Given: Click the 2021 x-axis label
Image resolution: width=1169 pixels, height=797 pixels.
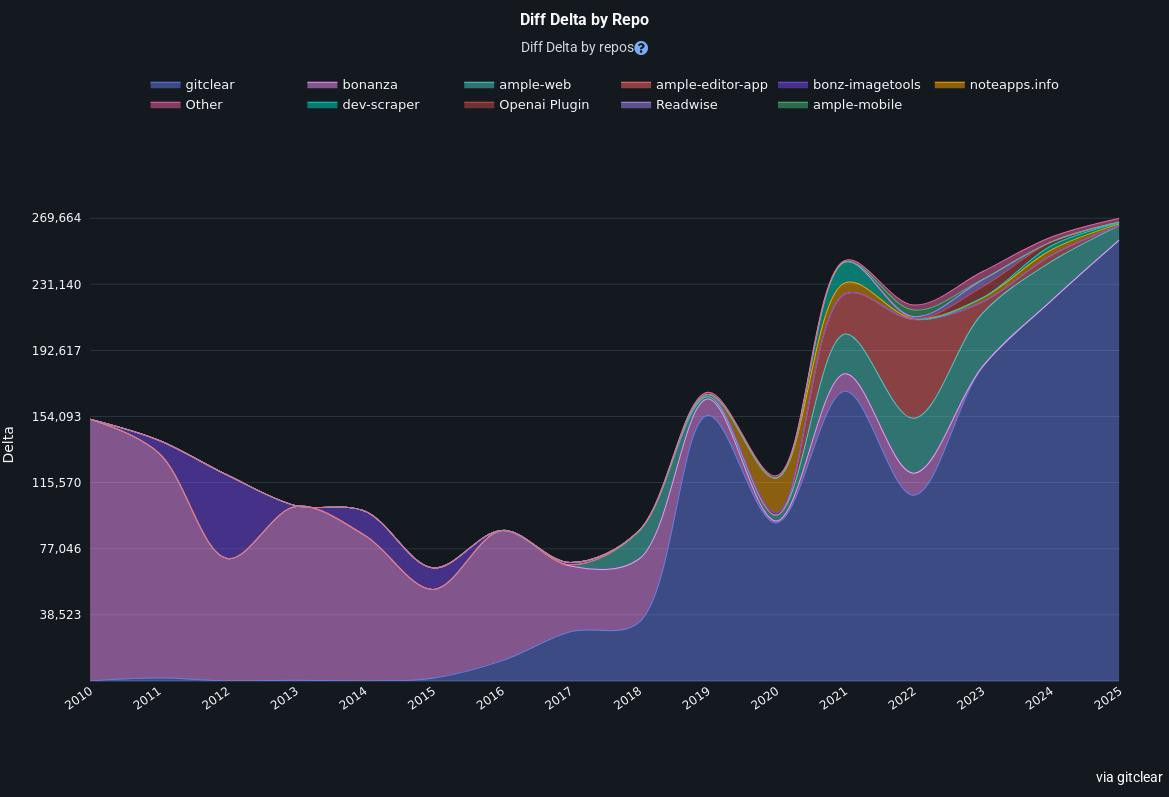Looking at the screenshot, I should [833, 698].
